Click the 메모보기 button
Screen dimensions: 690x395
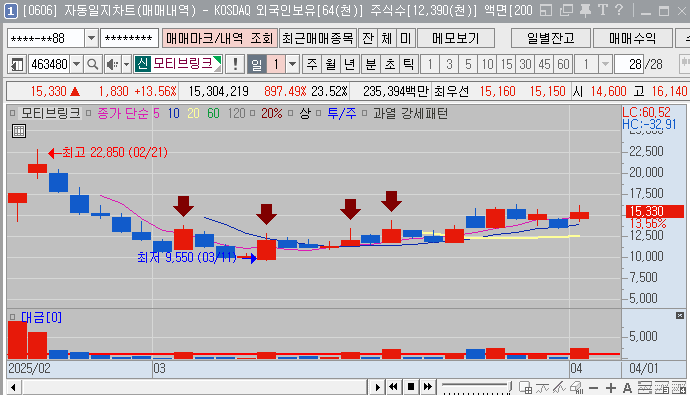click(x=455, y=38)
